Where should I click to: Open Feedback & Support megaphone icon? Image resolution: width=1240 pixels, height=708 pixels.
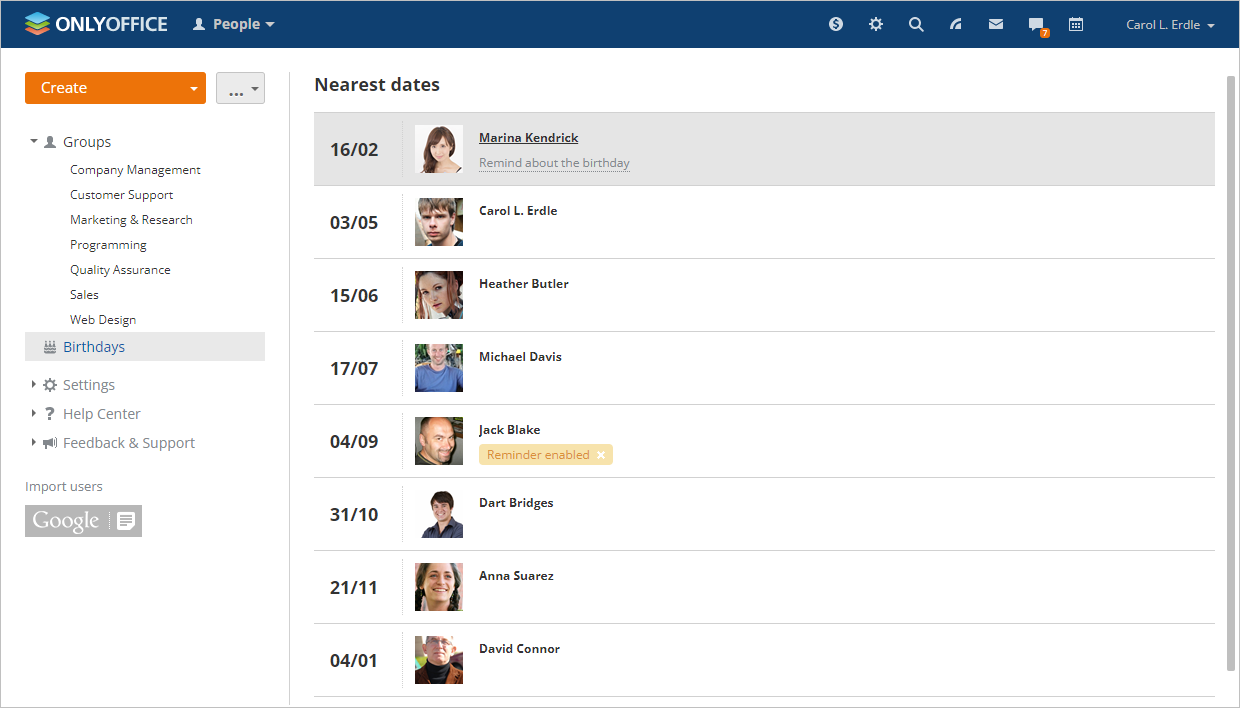49,442
